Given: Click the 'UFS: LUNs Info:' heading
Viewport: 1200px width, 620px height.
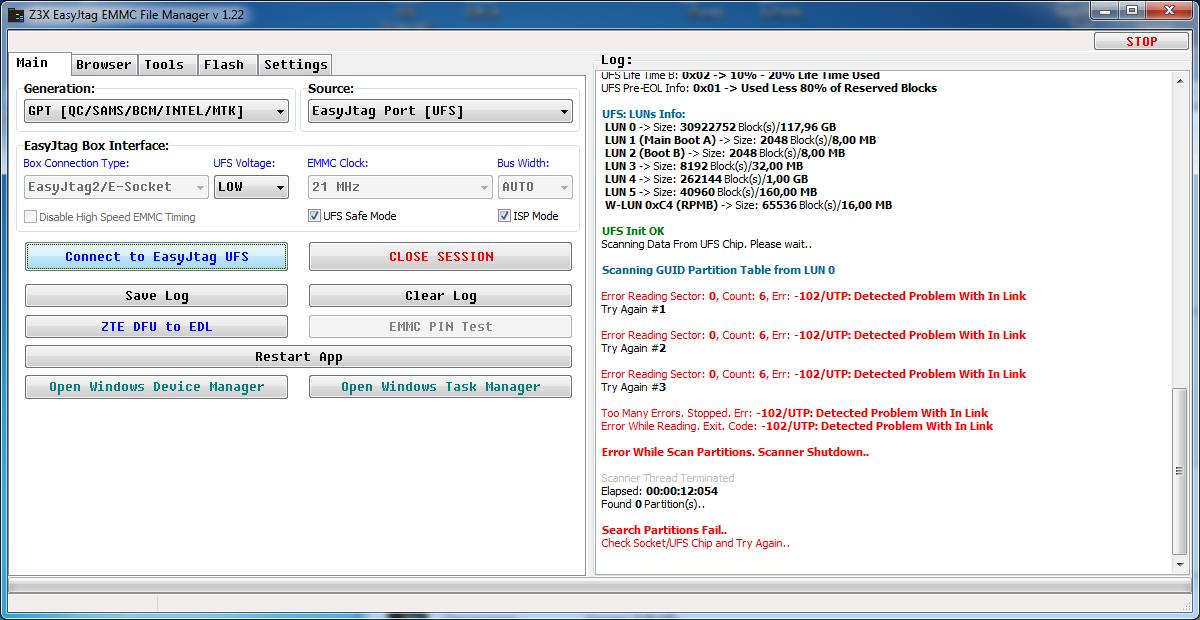Looking at the screenshot, I should tap(643, 115).
